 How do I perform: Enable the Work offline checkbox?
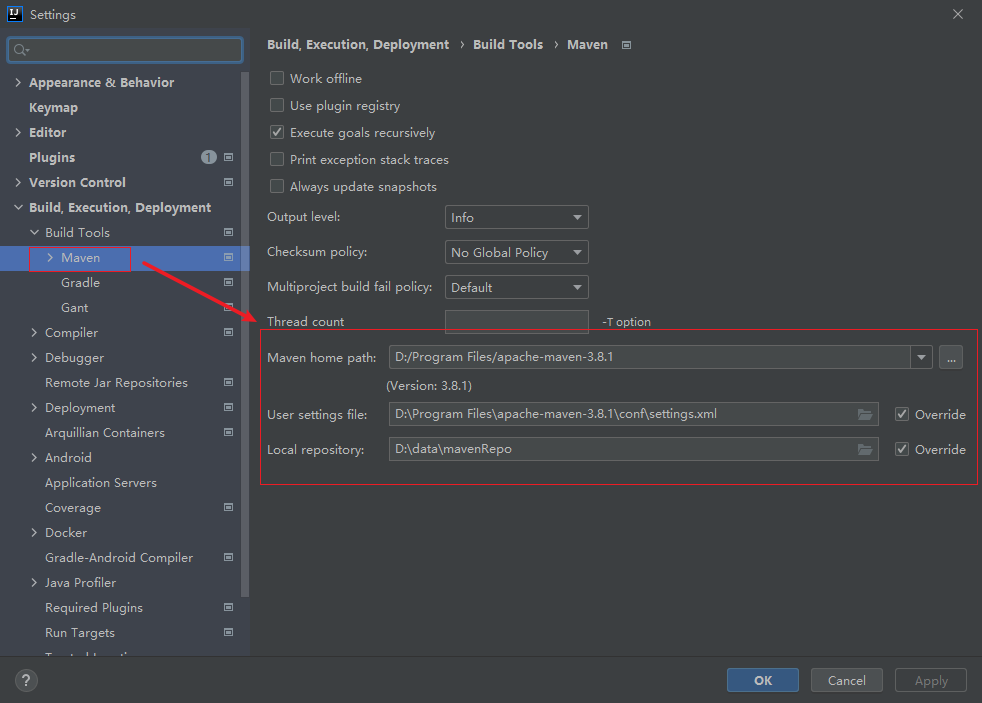pyautogui.click(x=277, y=78)
